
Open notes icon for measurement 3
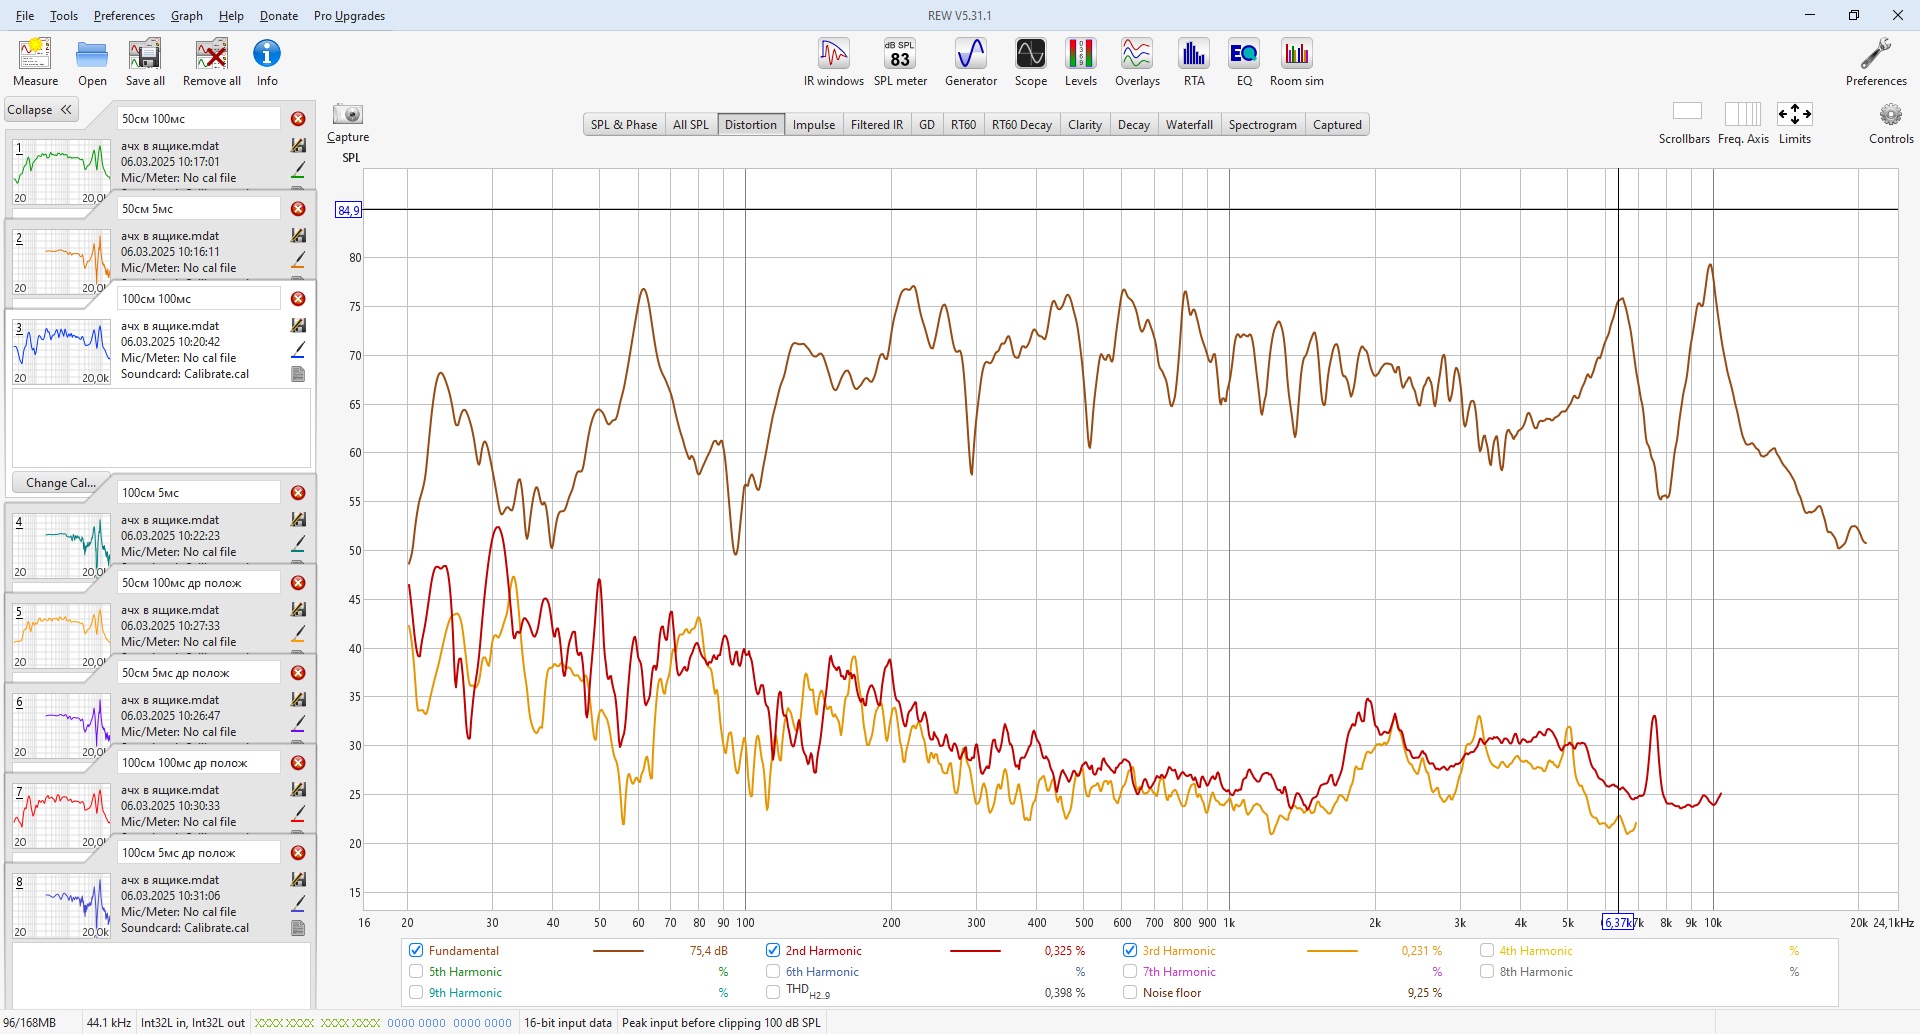click(x=298, y=374)
